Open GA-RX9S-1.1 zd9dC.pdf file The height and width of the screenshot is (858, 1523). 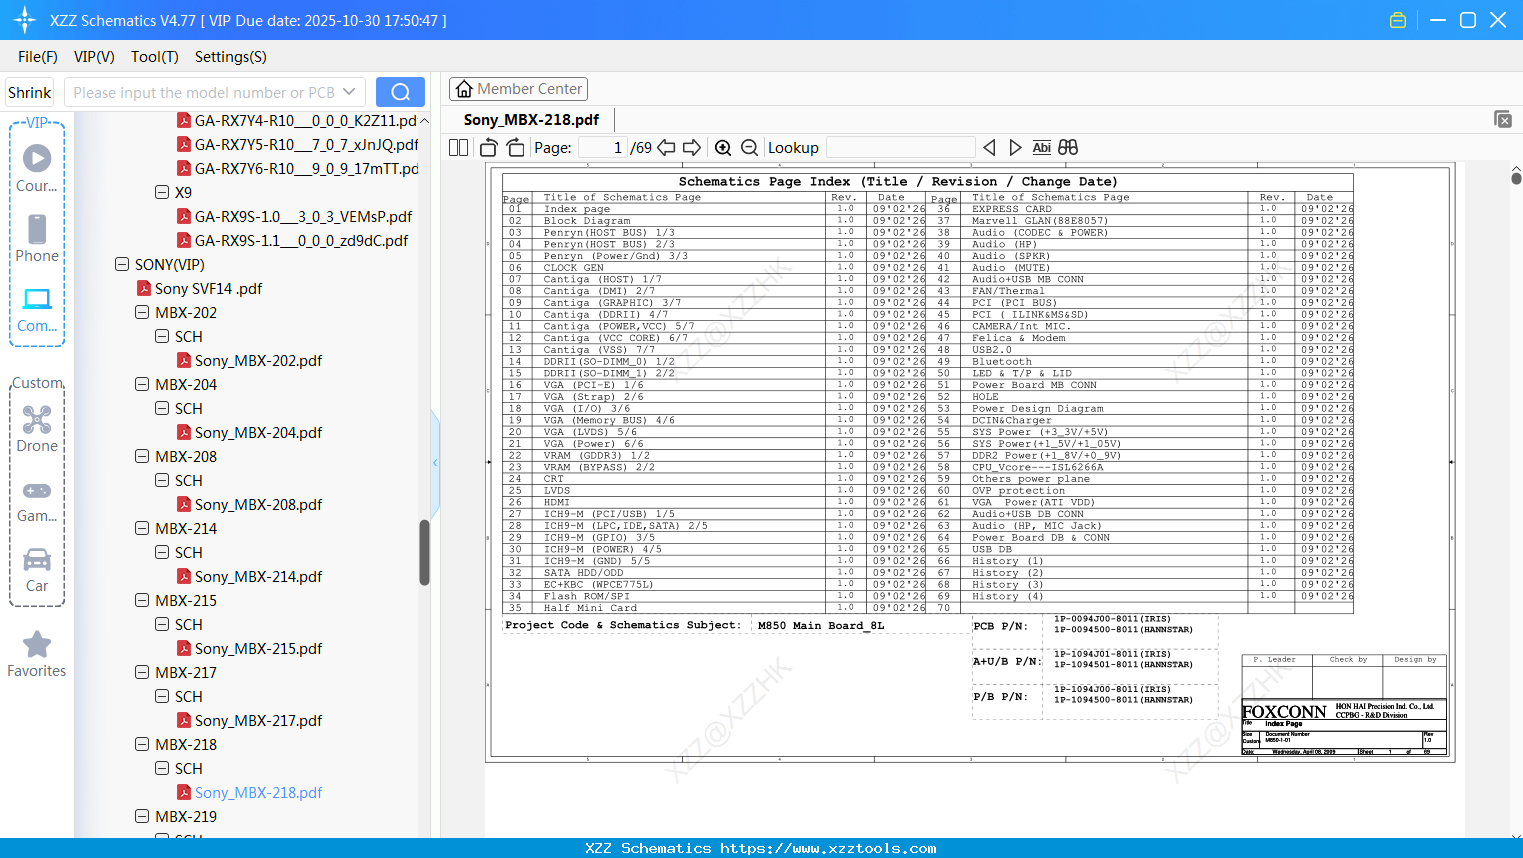pyautogui.click(x=292, y=240)
